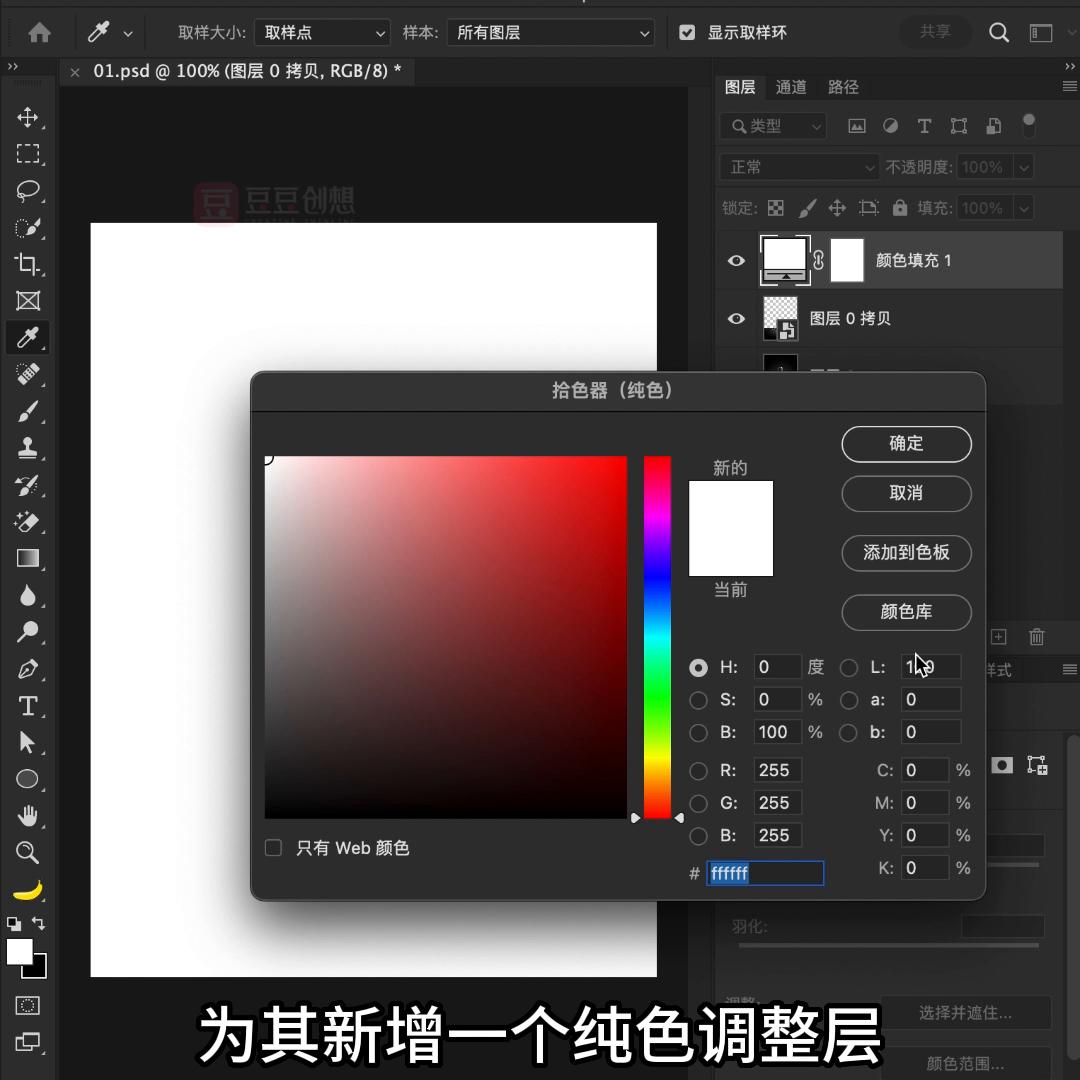Select the Hand tool
The image size is (1080, 1080).
[x=28, y=816]
